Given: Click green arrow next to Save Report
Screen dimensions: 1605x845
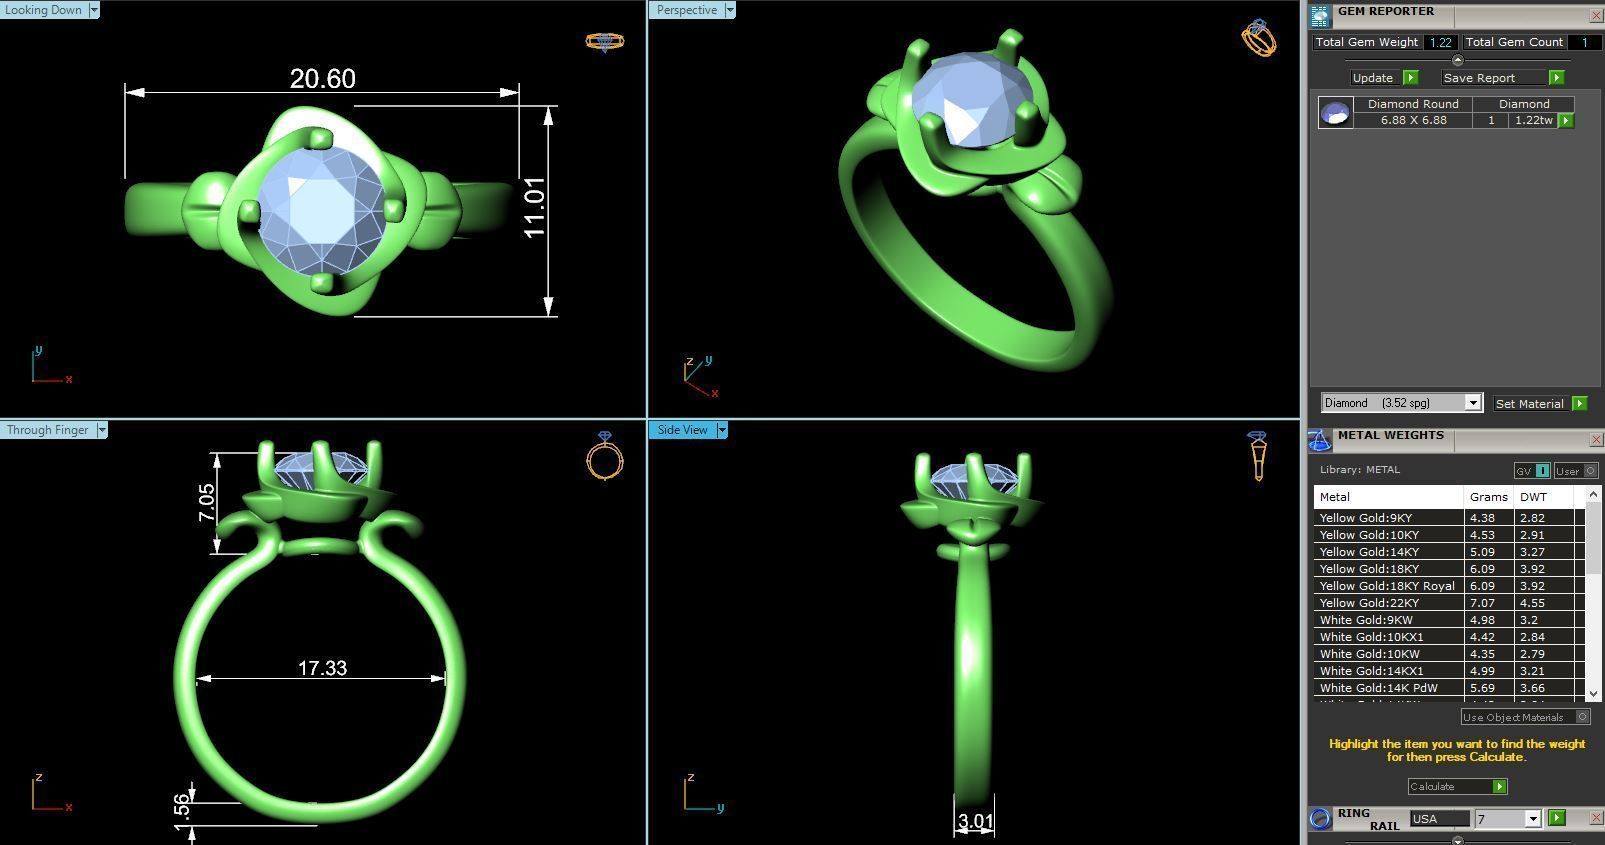Looking at the screenshot, I should click(1556, 78).
